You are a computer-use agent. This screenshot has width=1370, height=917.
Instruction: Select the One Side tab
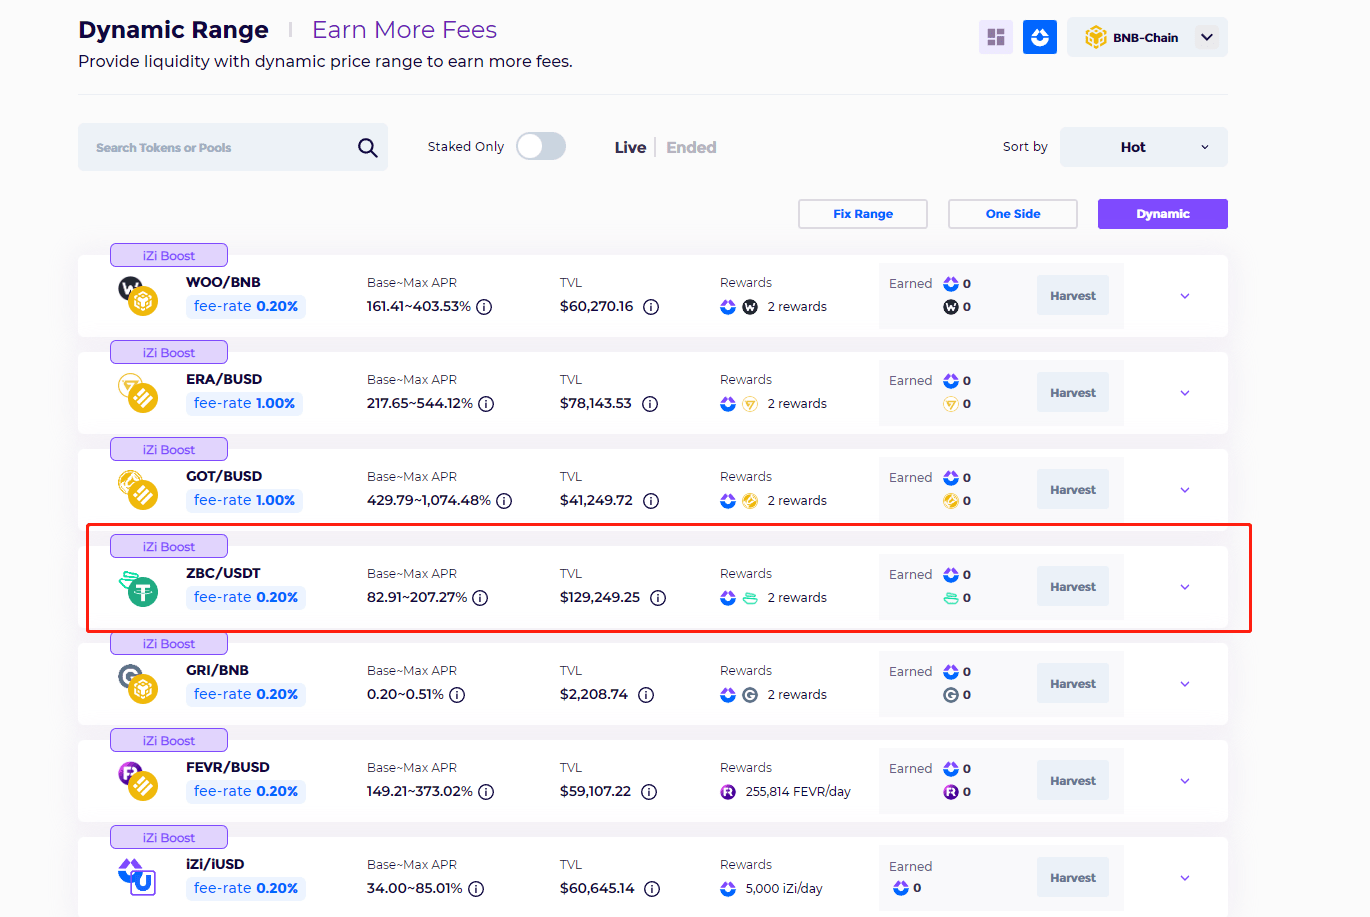coord(1012,214)
